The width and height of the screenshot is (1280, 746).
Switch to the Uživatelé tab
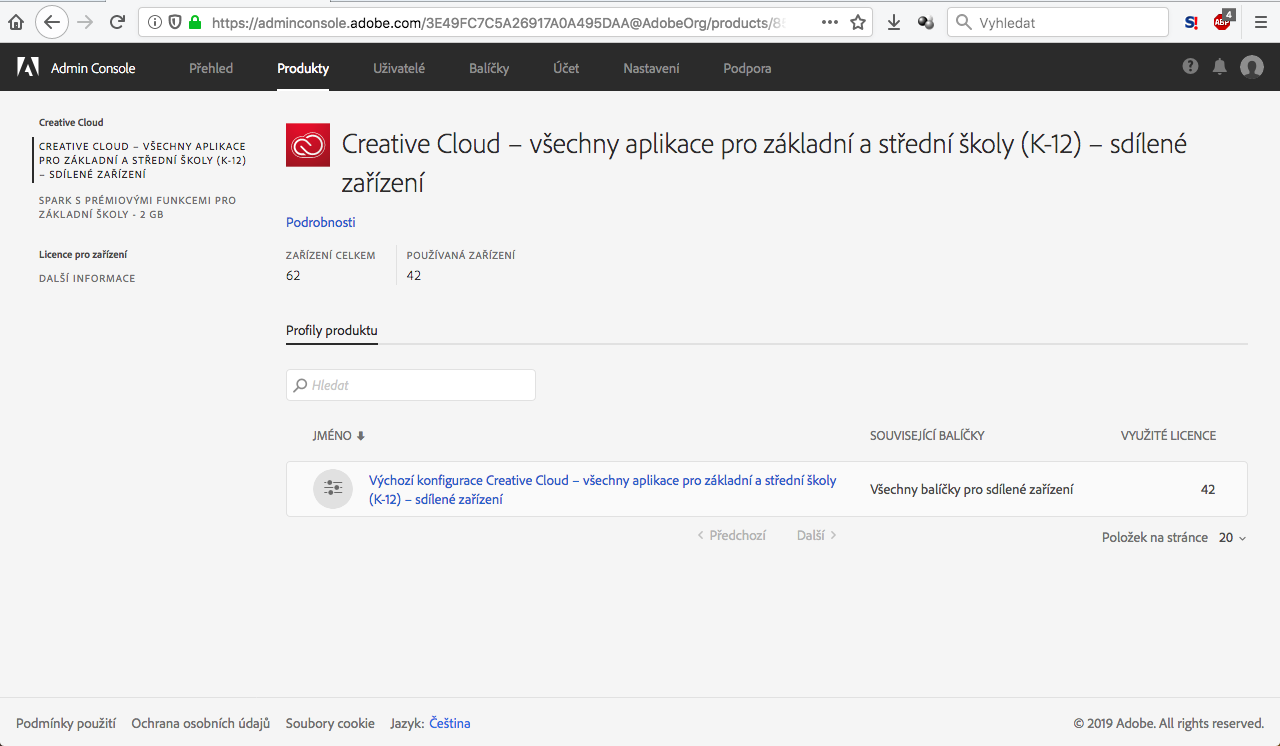pyautogui.click(x=399, y=68)
